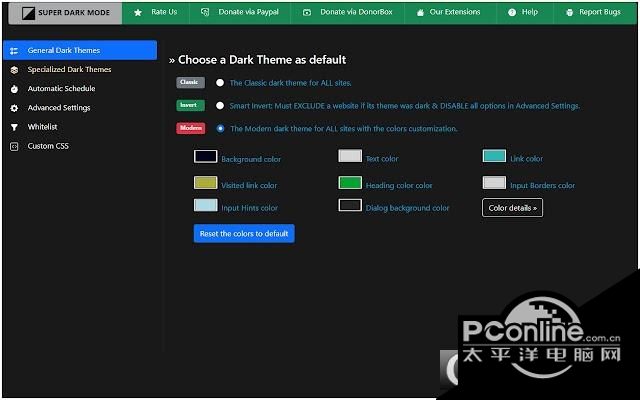Select the Classic dark theme radio button
640x400 pixels.
(220, 83)
